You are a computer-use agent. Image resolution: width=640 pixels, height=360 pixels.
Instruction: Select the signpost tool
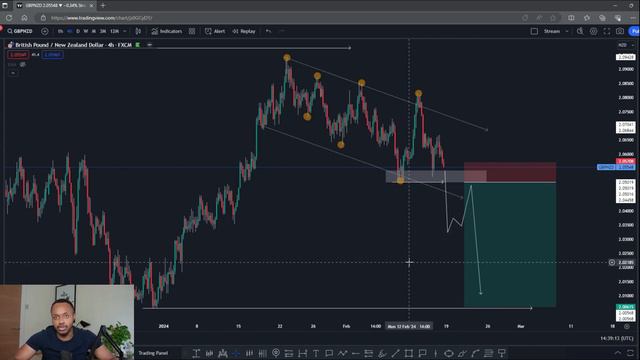[502, 353]
